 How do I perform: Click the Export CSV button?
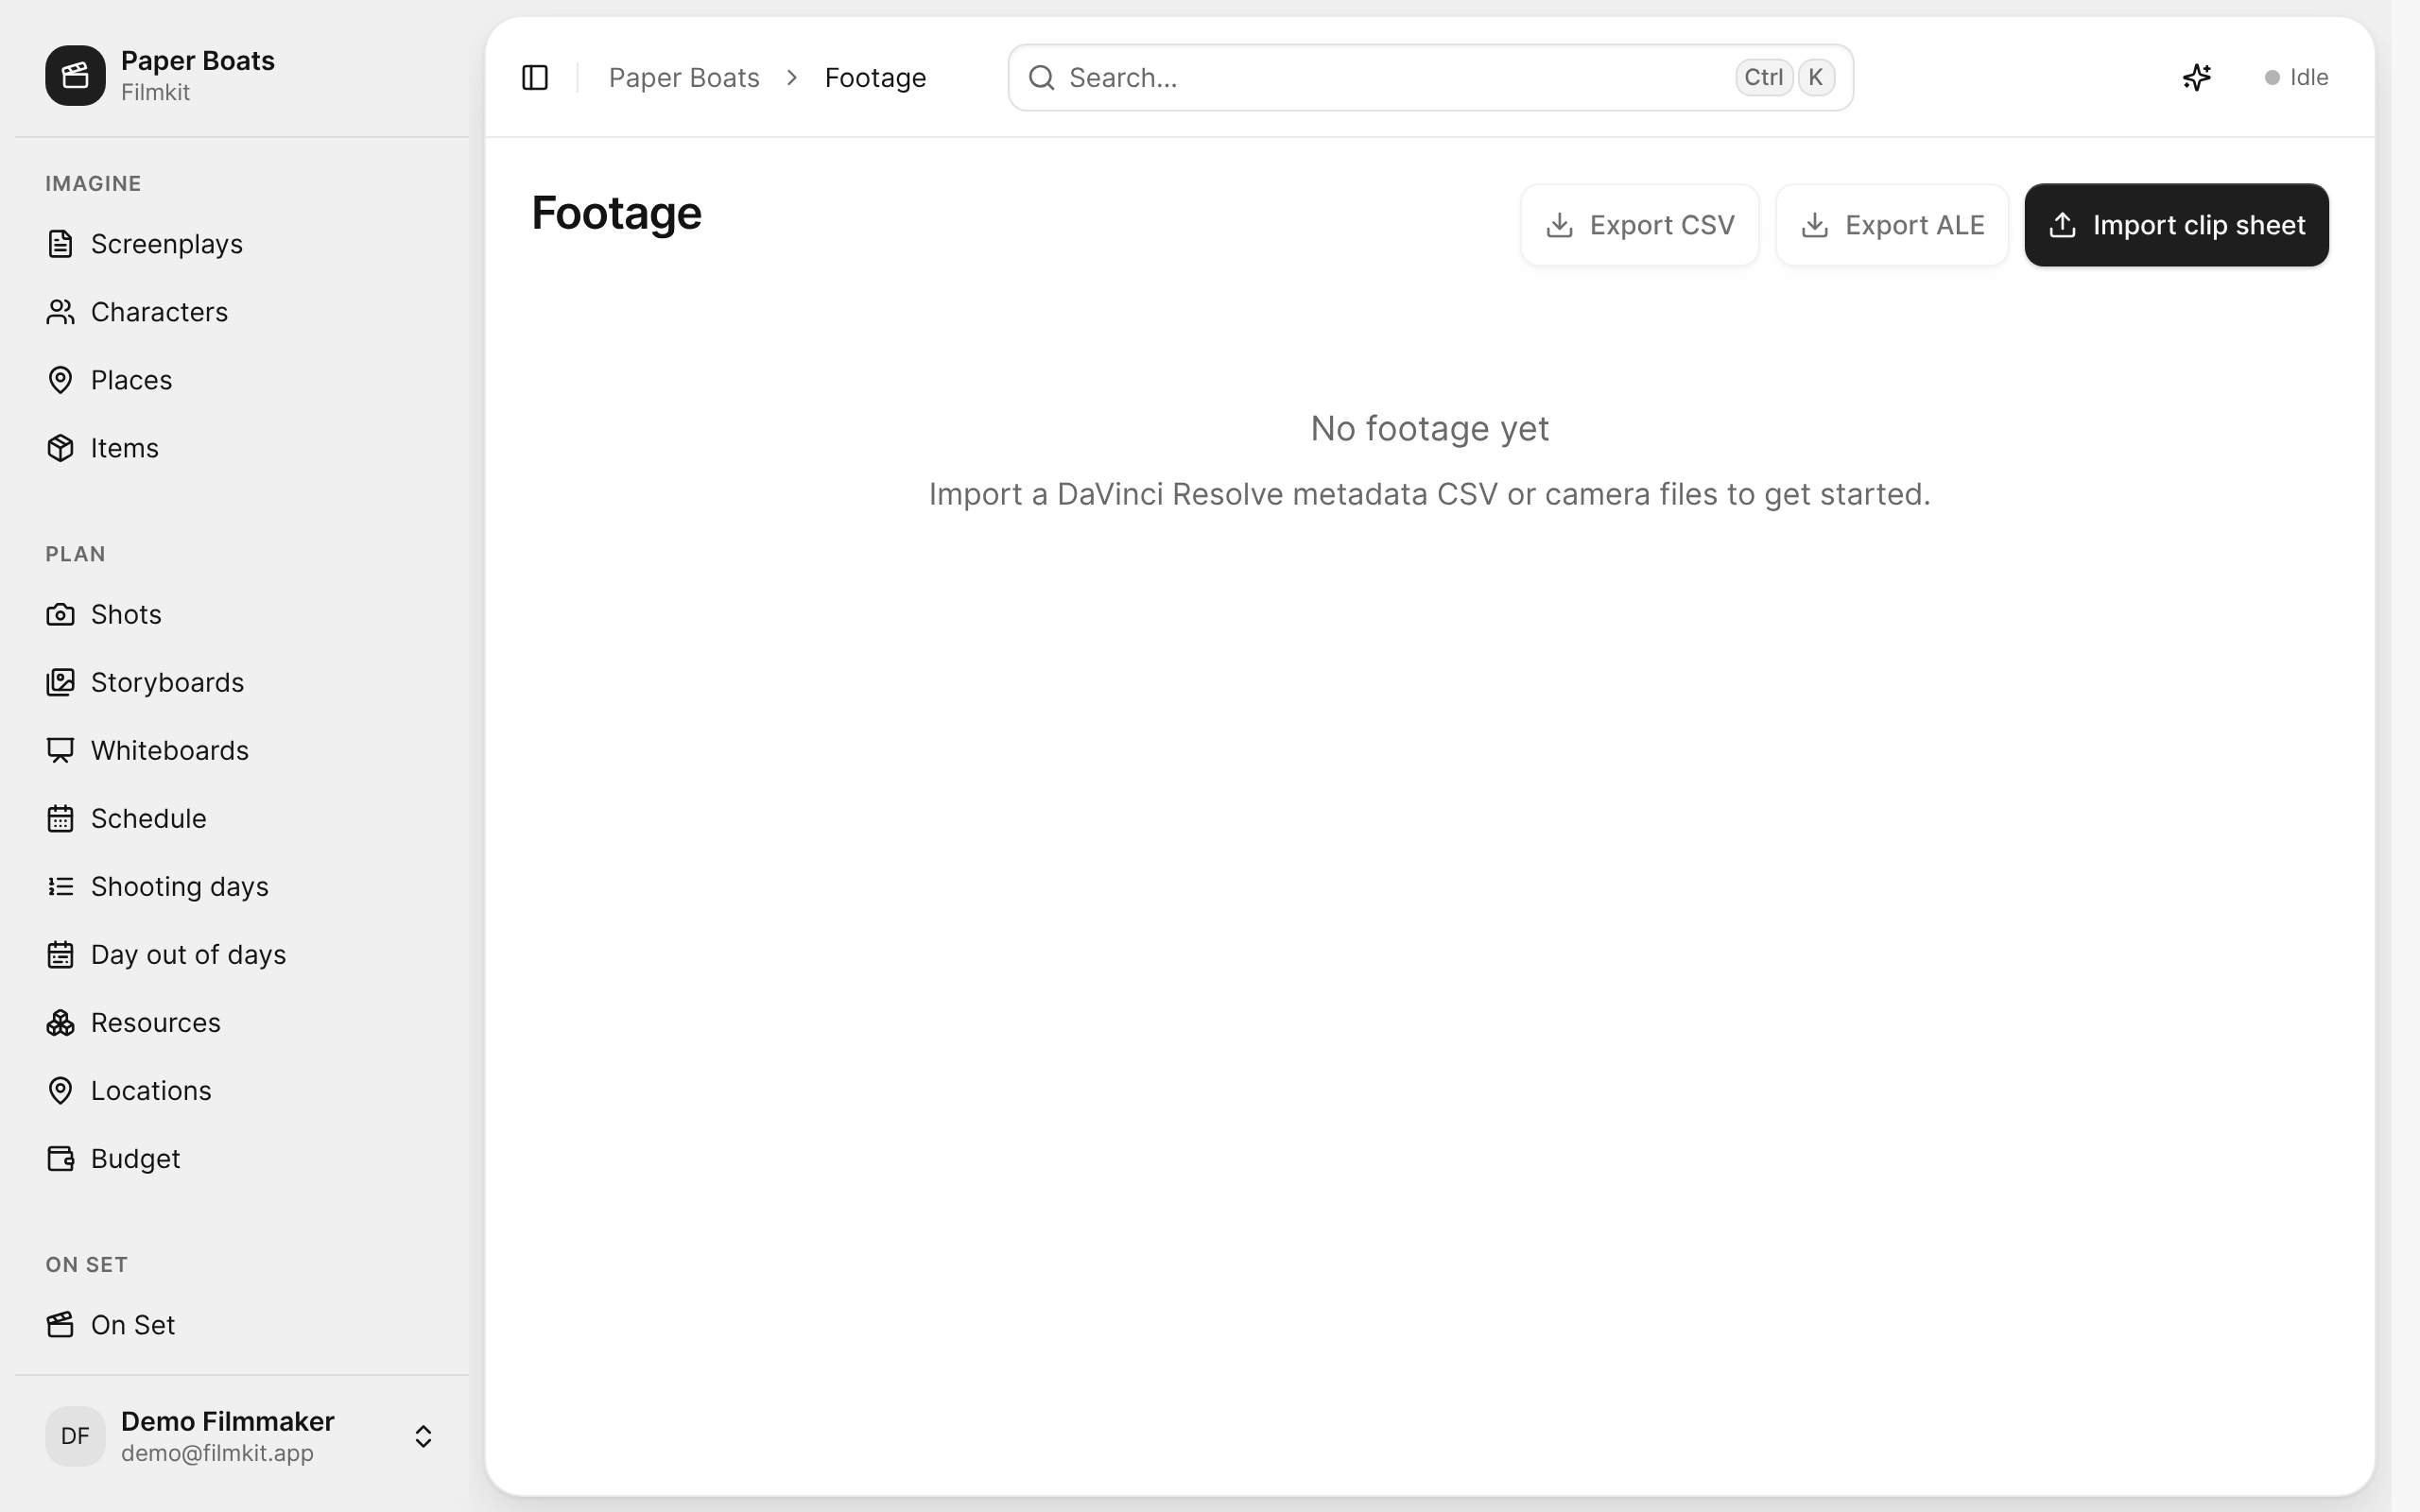point(1640,225)
